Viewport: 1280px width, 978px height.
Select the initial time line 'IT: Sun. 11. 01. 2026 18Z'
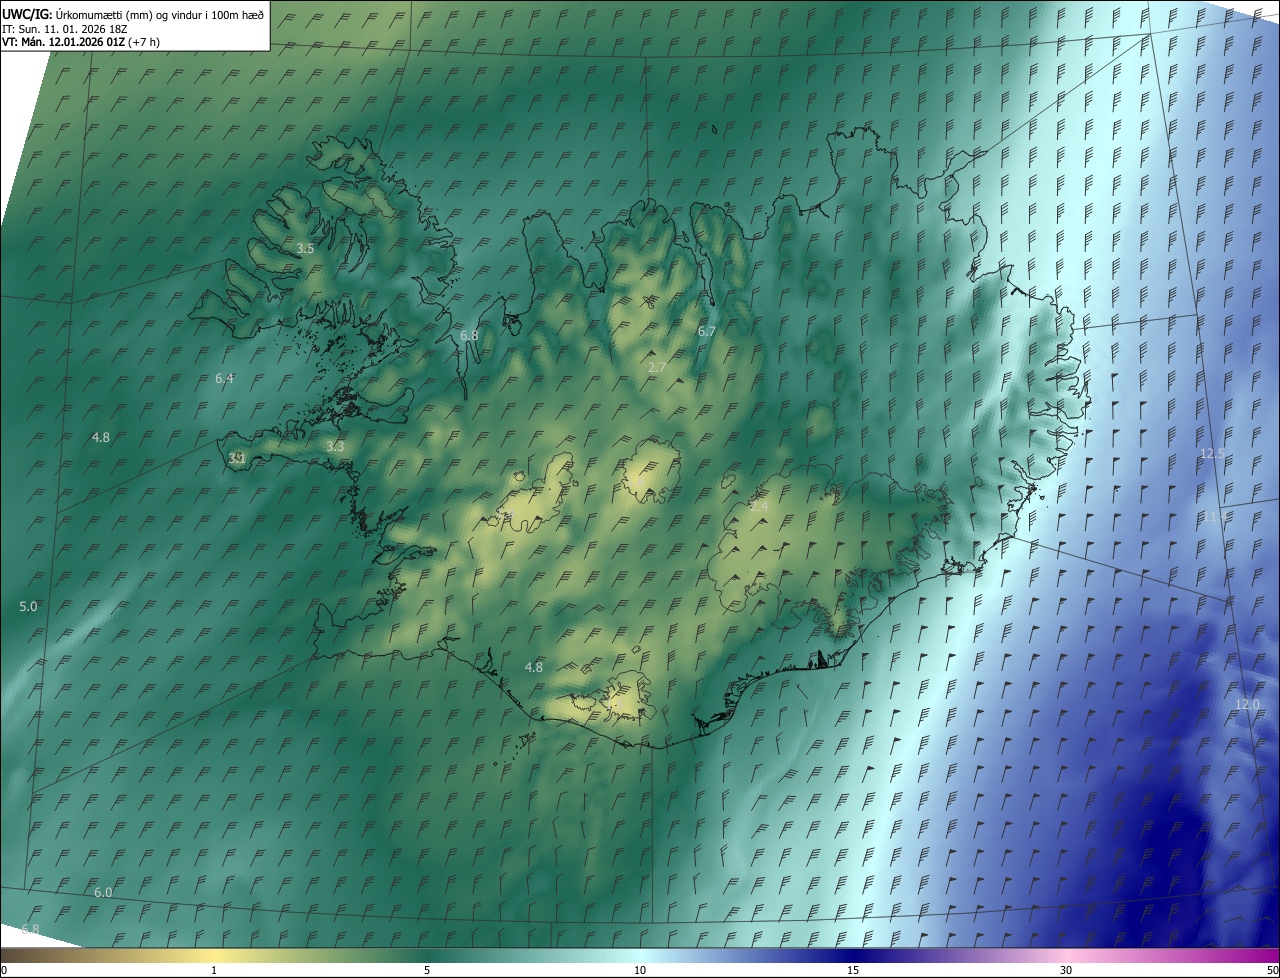[x=64, y=28]
